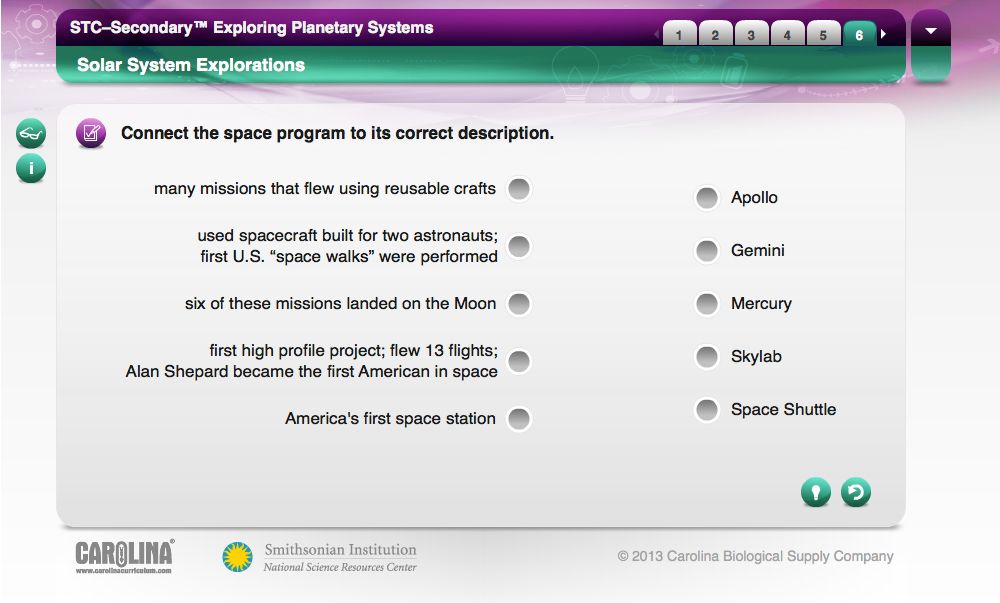Click 'six of these missions landed on the Moon'
The width and height of the screenshot is (1000, 603).
(341, 303)
